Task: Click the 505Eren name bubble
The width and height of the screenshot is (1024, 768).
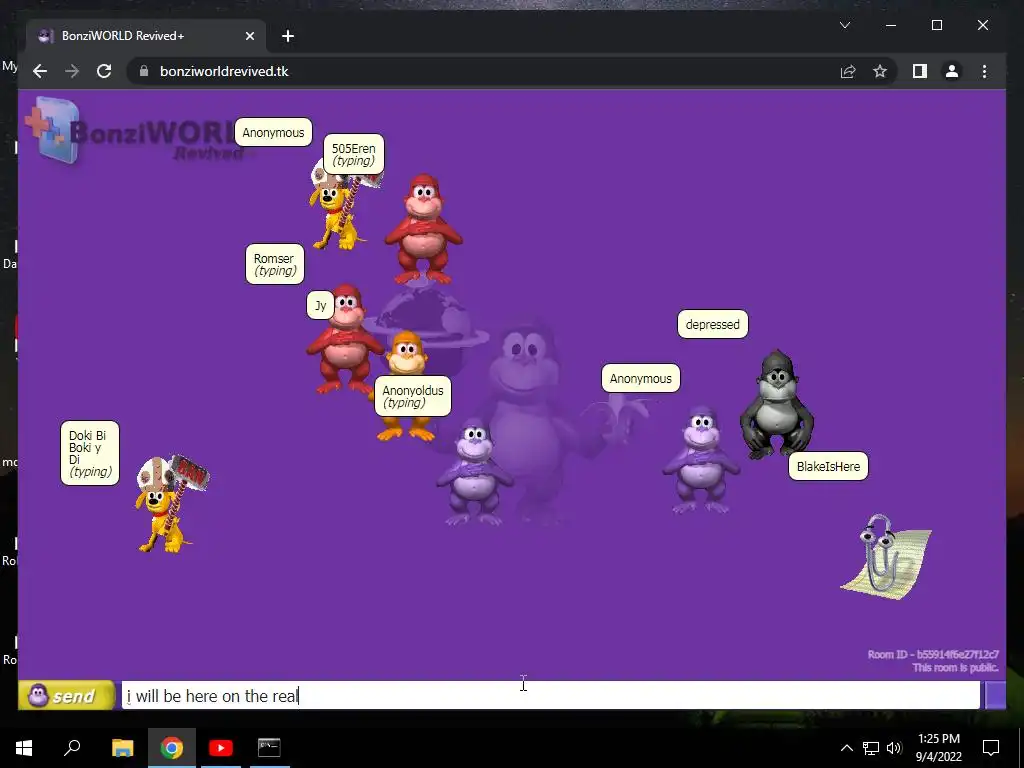Action: point(354,155)
